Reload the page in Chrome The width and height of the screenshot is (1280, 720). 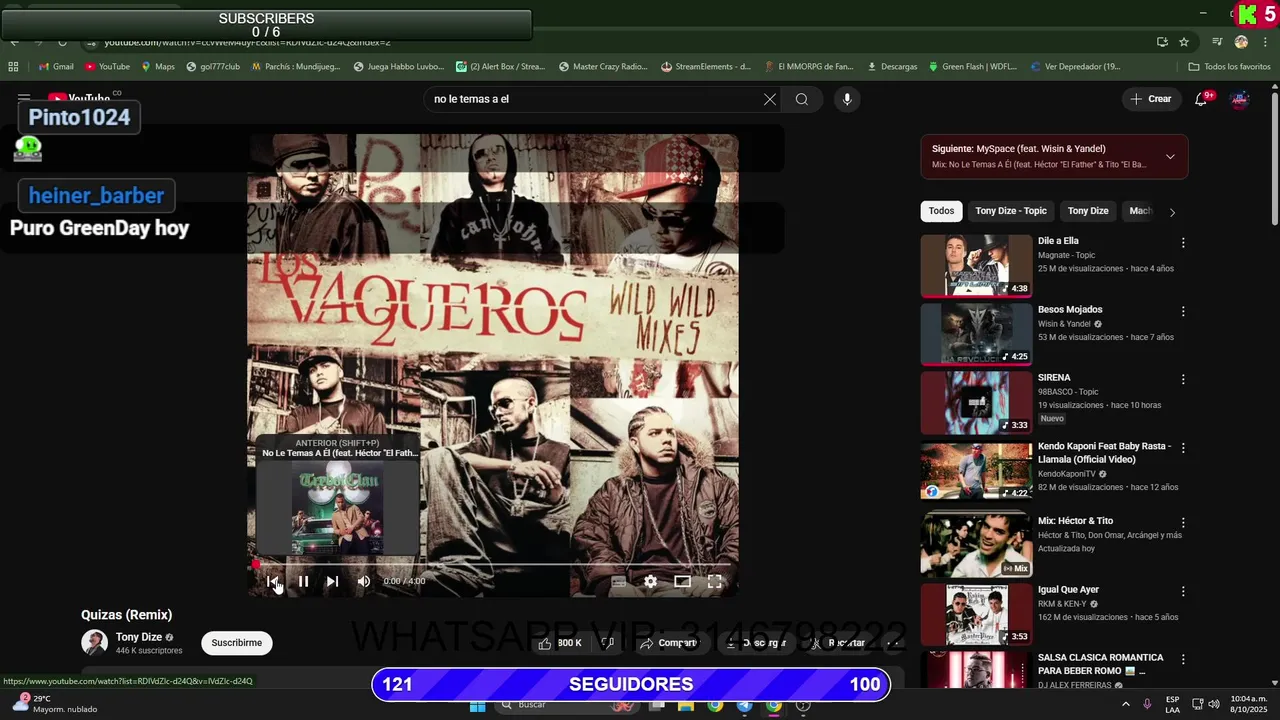click(62, 42)
